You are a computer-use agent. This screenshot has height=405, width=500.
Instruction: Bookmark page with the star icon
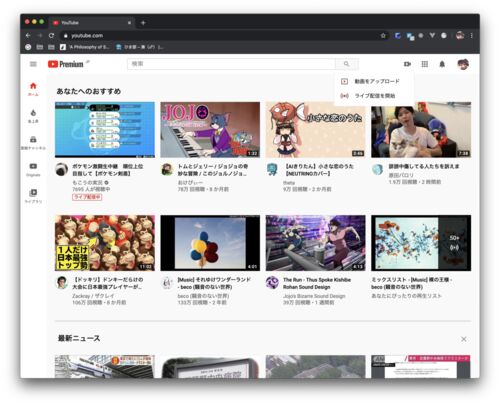tap(383, 35)
